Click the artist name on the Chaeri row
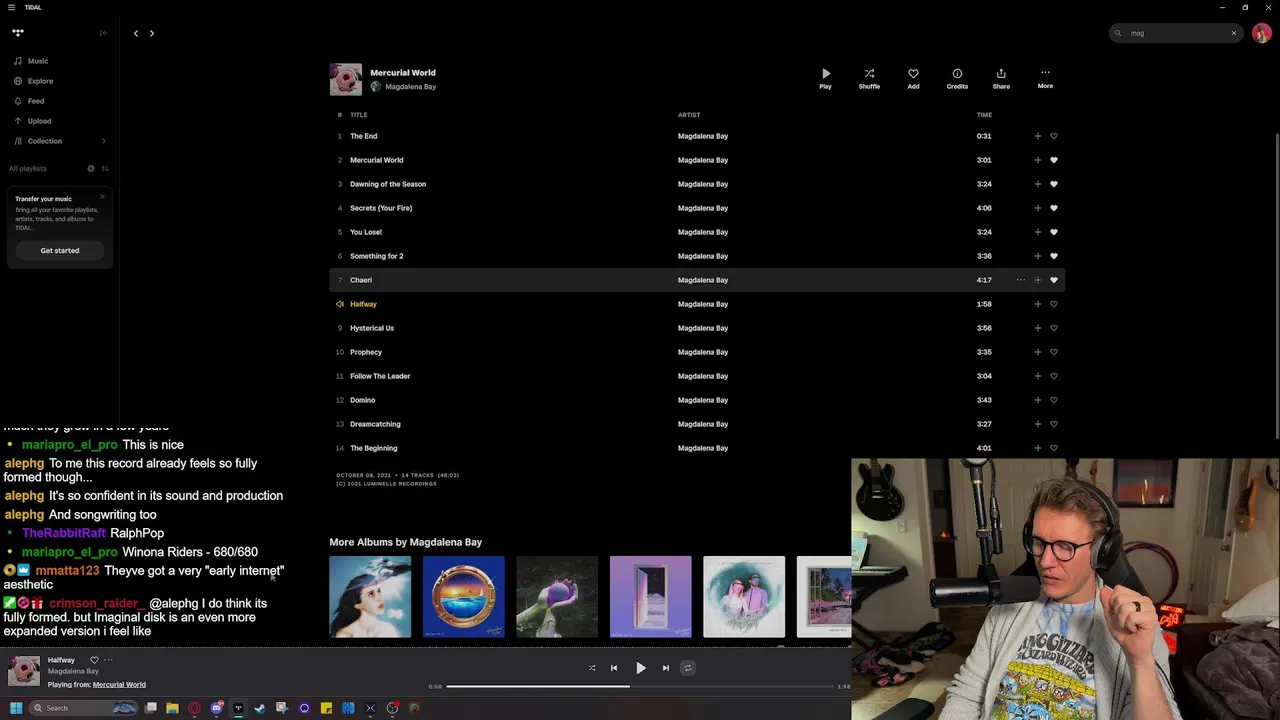Screen dimensions: 1280x720 coord(703,280)
